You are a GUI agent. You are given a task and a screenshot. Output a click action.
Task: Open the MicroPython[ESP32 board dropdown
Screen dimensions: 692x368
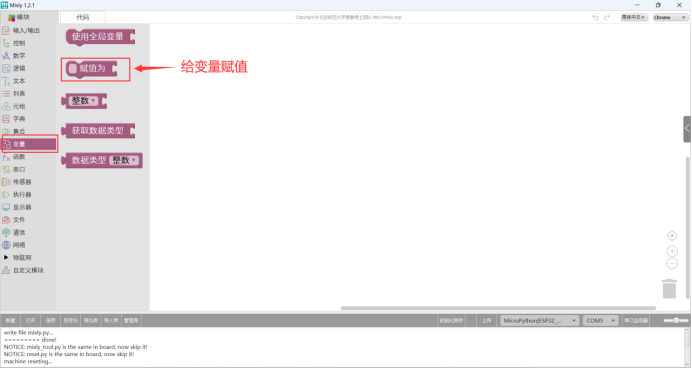coord(539,321)
